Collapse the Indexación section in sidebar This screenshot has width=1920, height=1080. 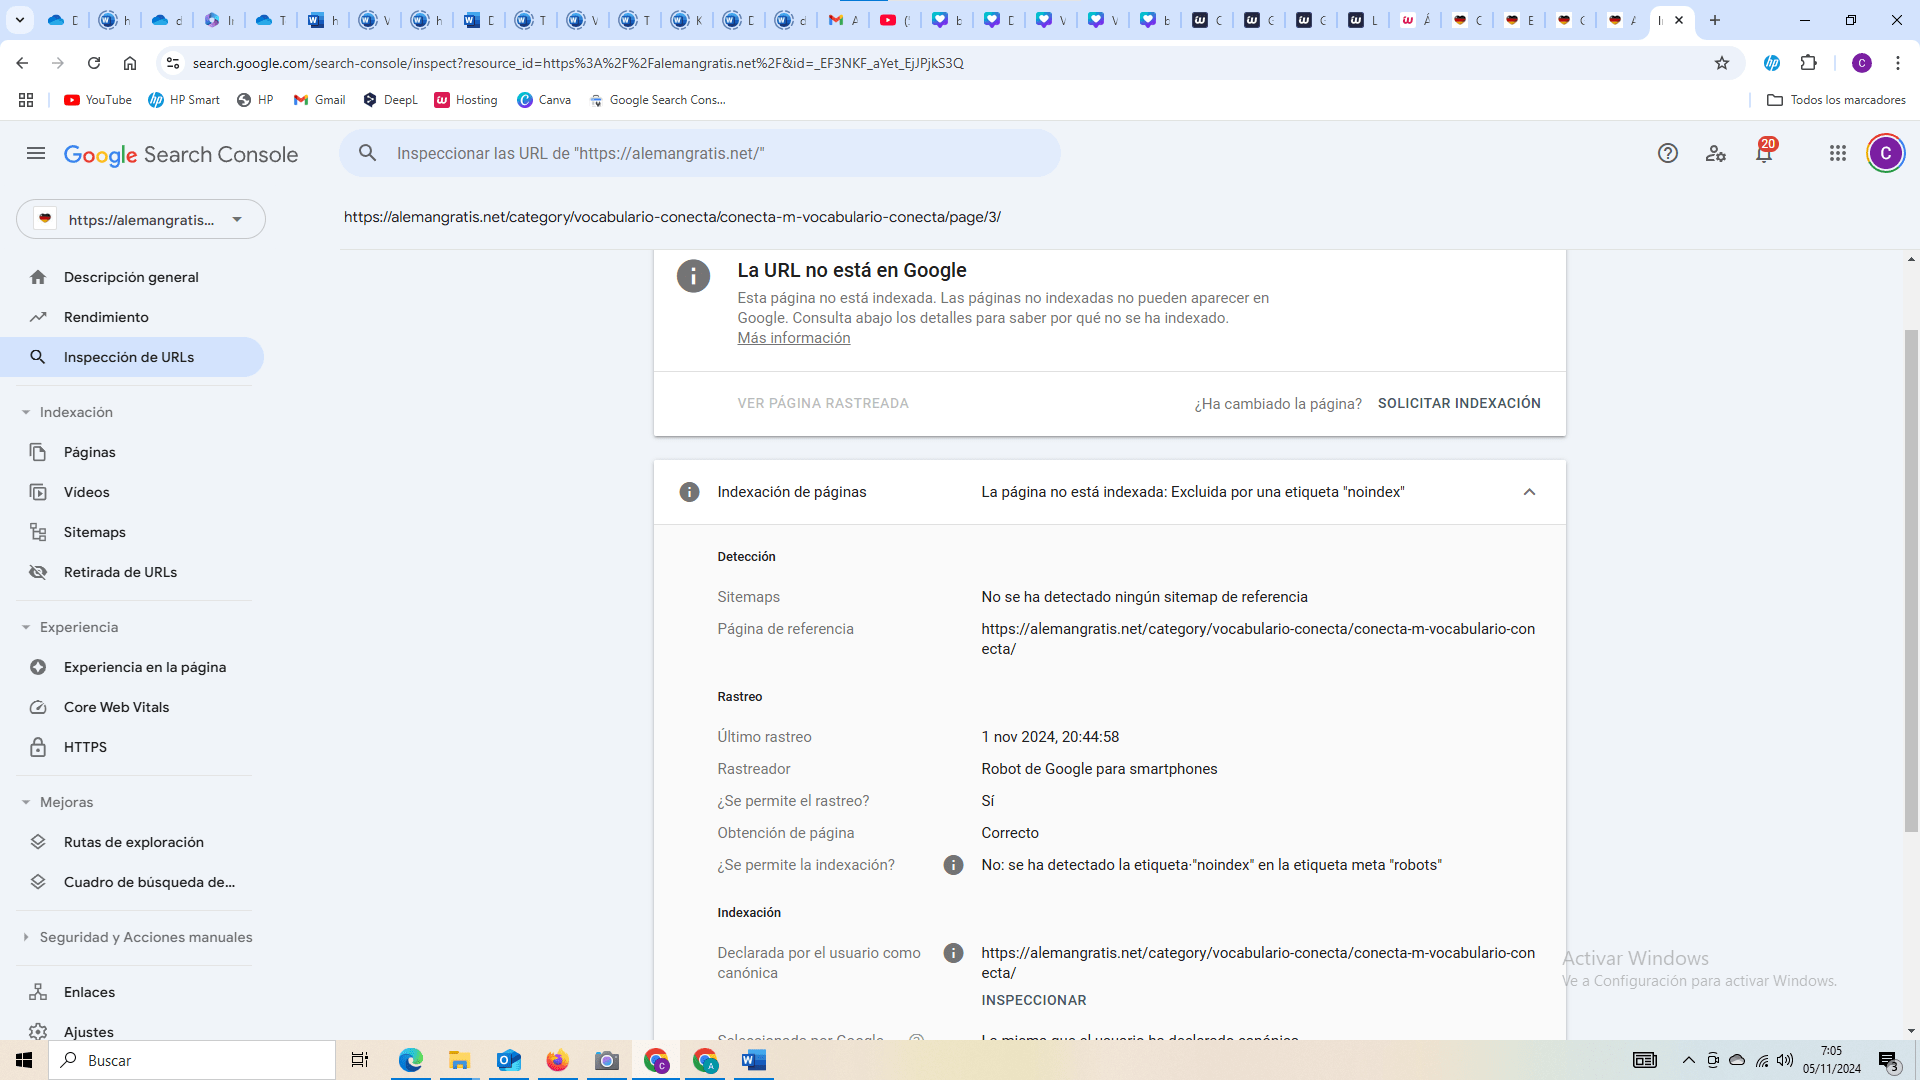tap(26, 412)
